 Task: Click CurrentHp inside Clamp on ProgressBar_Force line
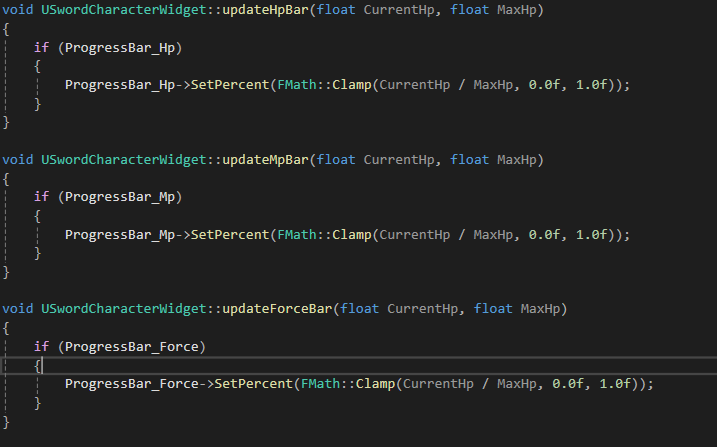439,383
